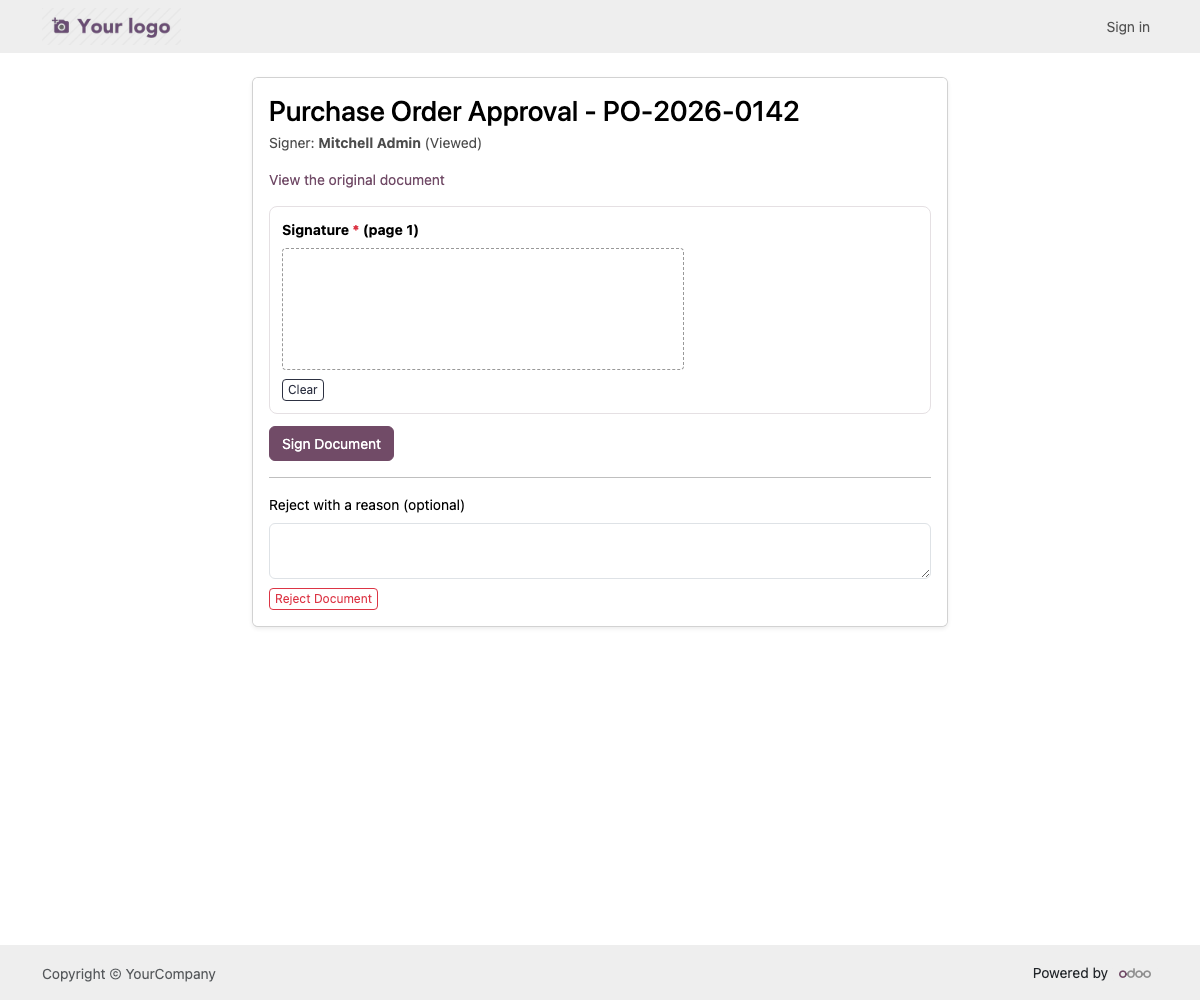Focus the reject reason text box
1200x1000 pixels.
point(600,551)
